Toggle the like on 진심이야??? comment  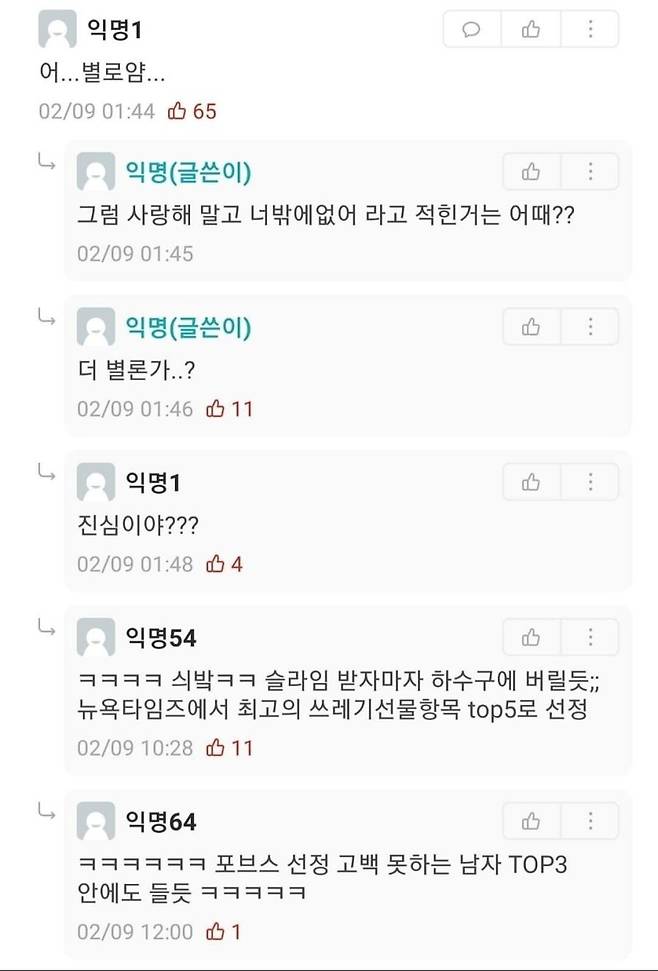(x=530, y=482)
